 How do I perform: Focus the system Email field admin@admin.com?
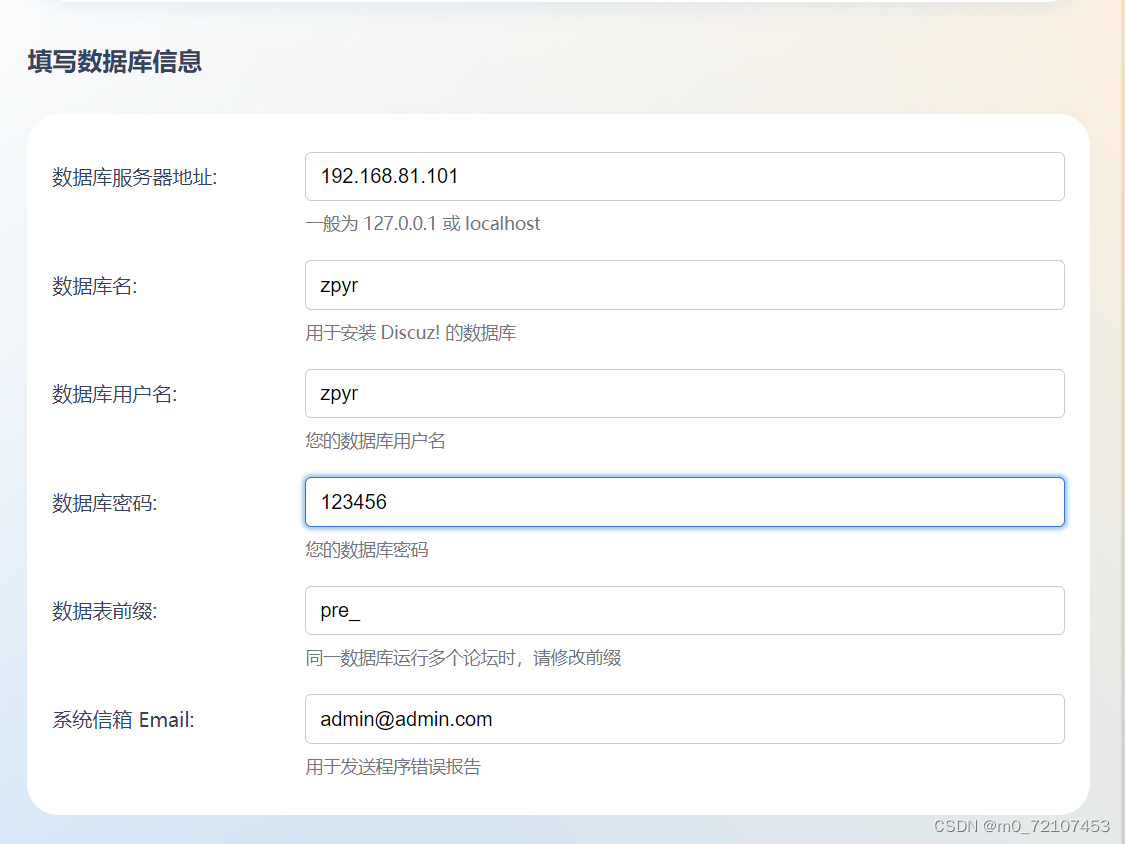(x=684, y=719)
